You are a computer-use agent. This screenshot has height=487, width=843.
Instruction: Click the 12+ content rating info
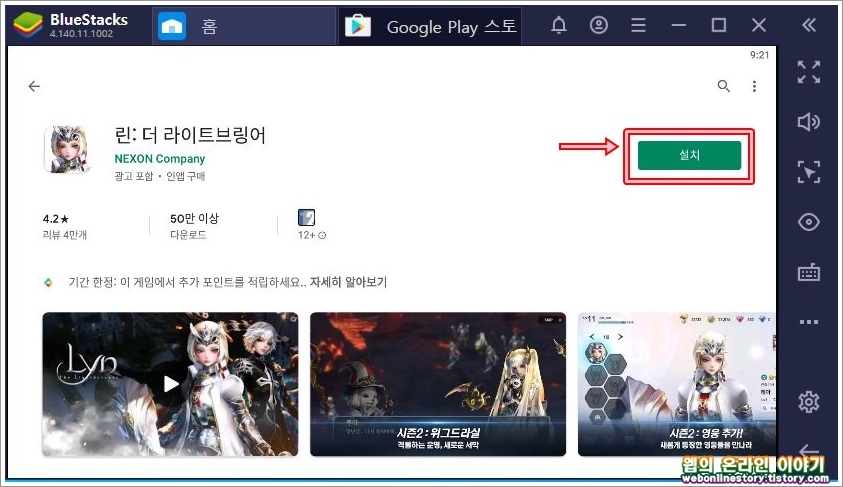tap(312, 235)
